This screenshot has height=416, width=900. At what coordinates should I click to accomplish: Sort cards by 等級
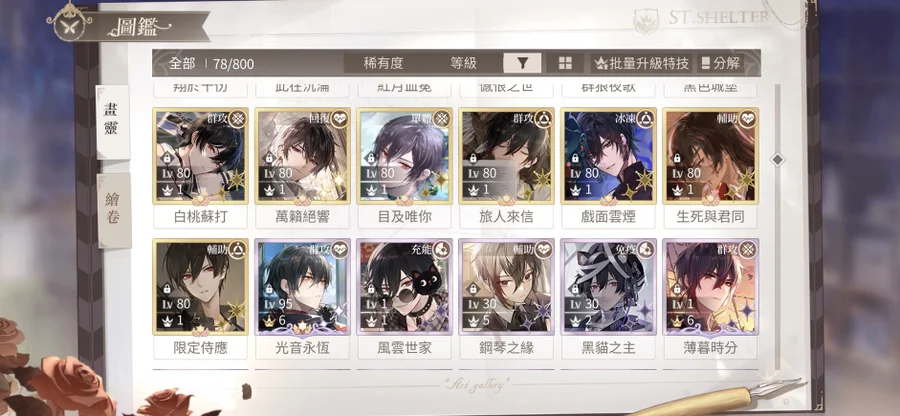463,63
